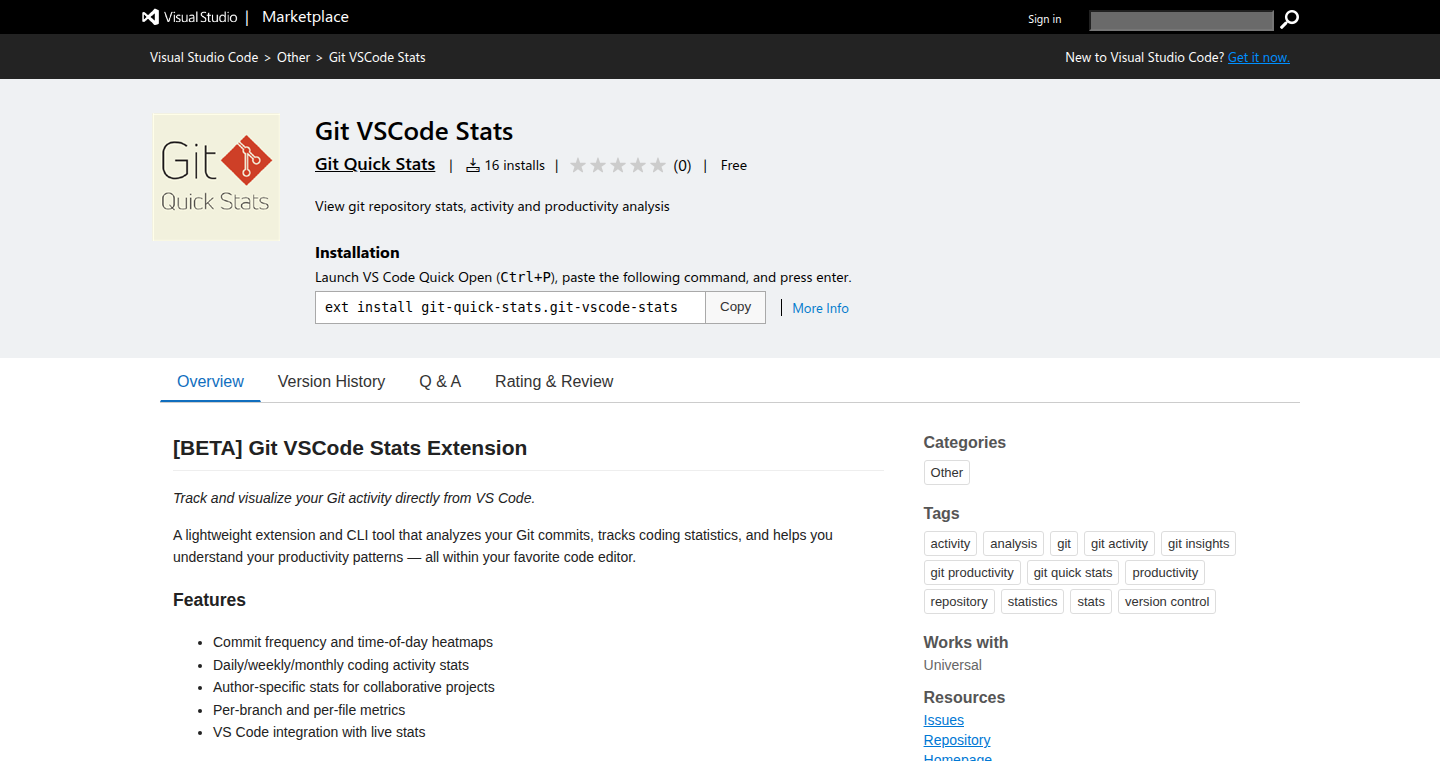
Task: Click 'Author-specific stats for collaborative projects' item
Action: point(354,687)
